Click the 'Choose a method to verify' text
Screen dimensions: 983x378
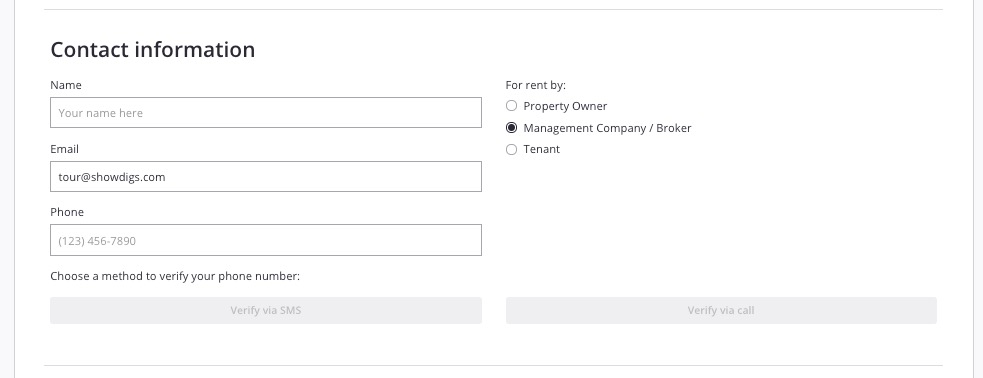[175, 276]
